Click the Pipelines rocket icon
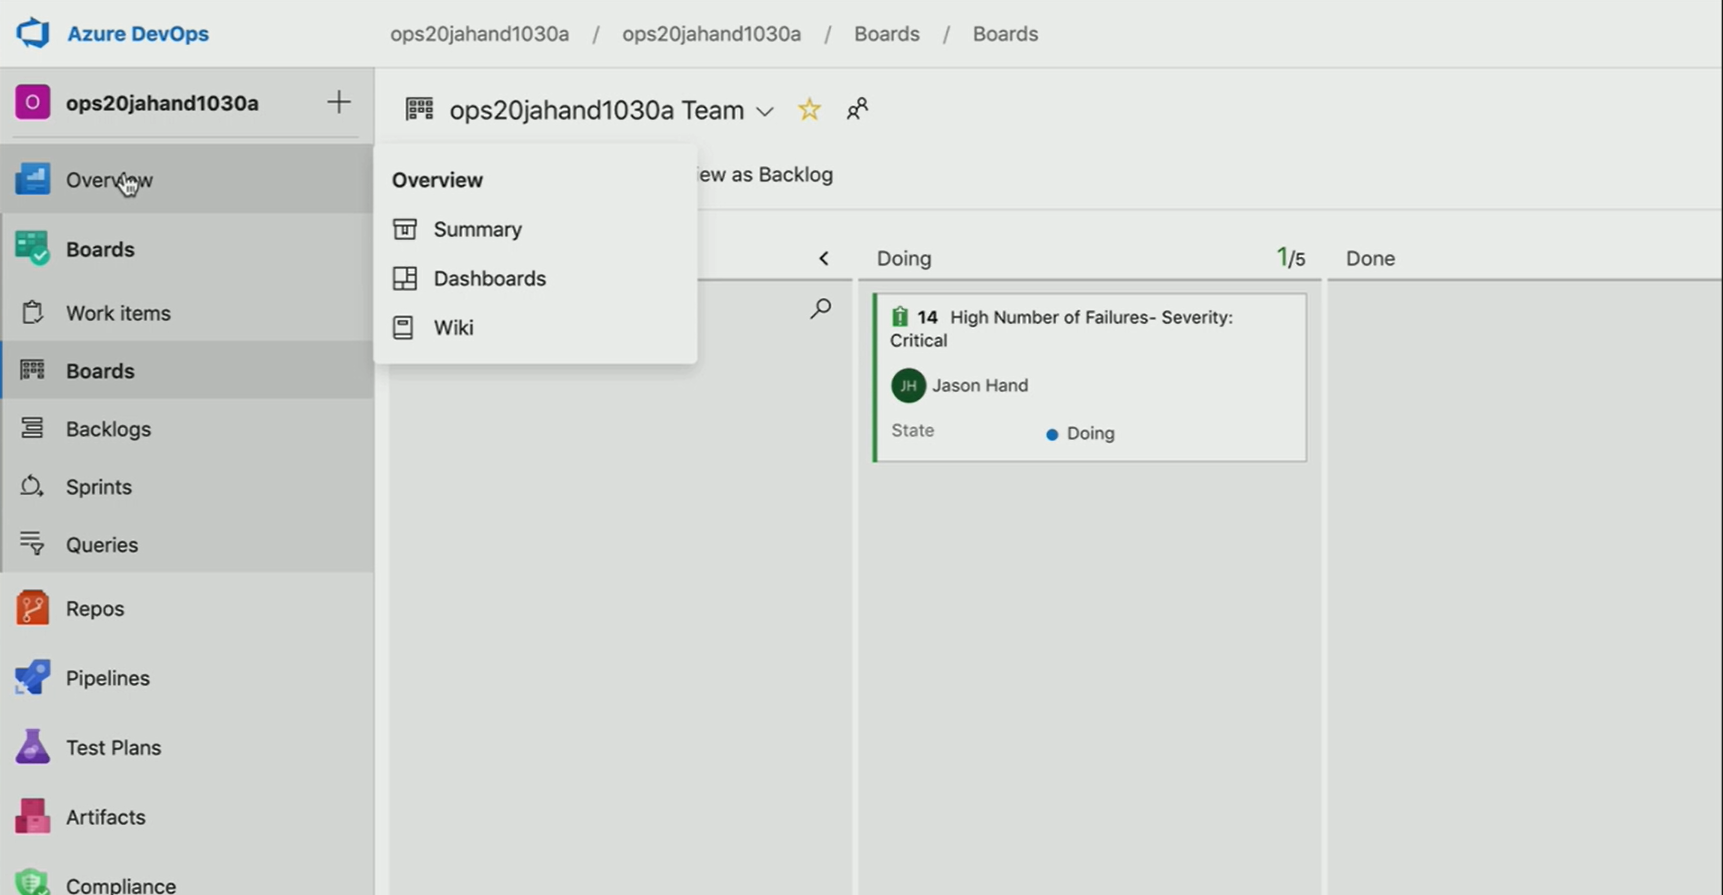Screen dimensions: 1723x895 tap(32, 677)
